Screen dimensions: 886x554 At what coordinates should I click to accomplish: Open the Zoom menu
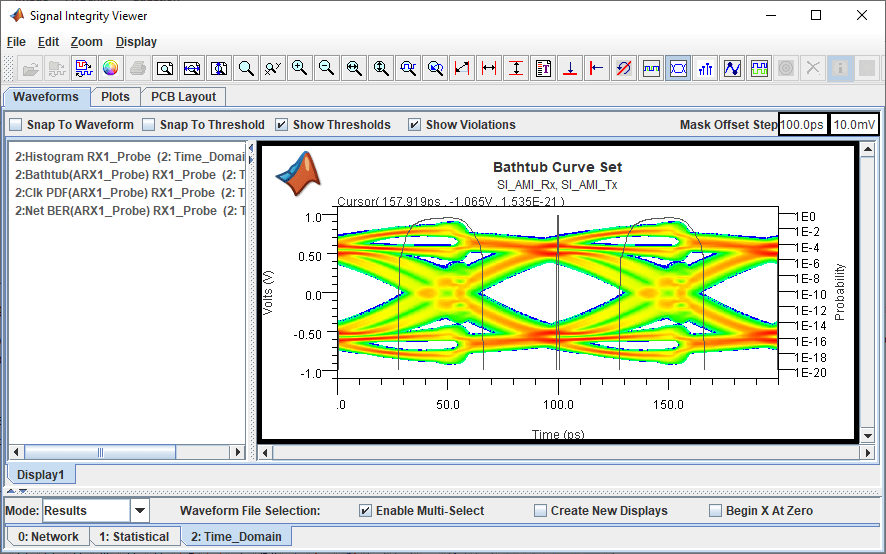point(86,42)
